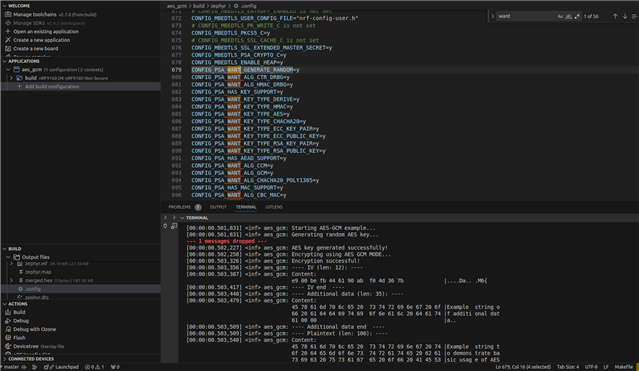This screenshot has height=371, width=639.
Task: Click Debug with Ozone action
Action: click(35, 329)
